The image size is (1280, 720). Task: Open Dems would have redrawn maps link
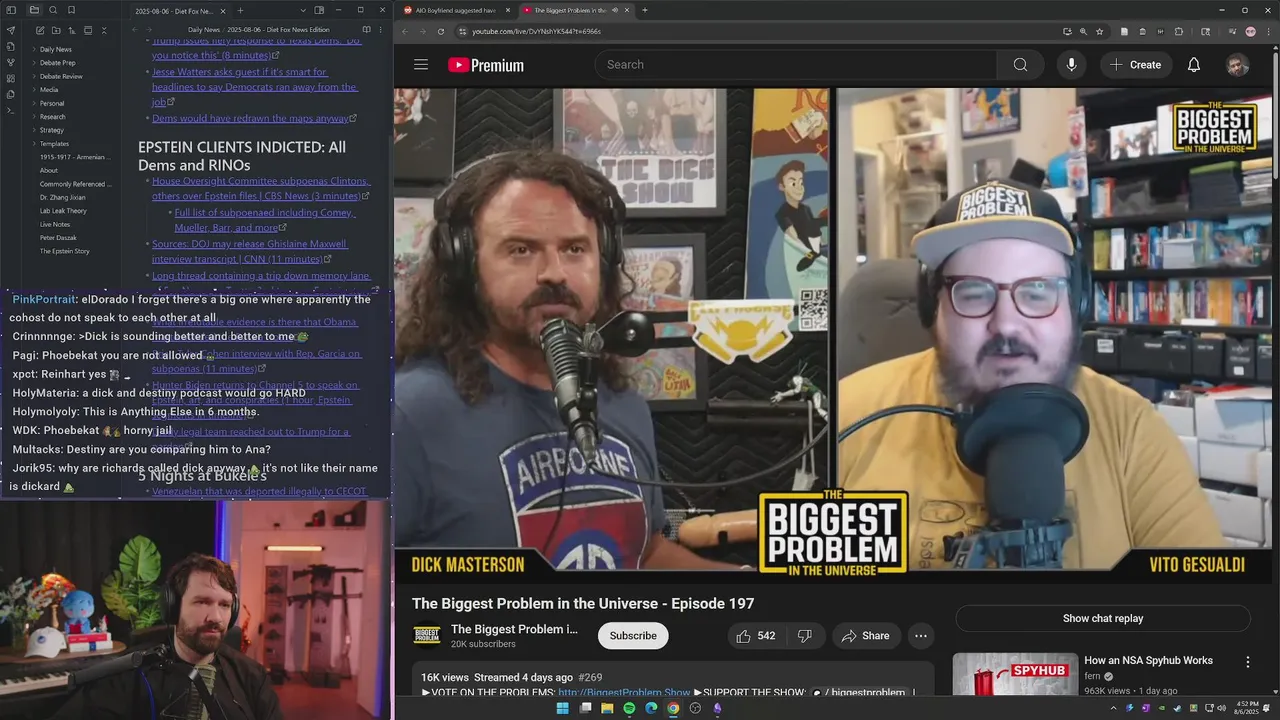pos(250,118)
